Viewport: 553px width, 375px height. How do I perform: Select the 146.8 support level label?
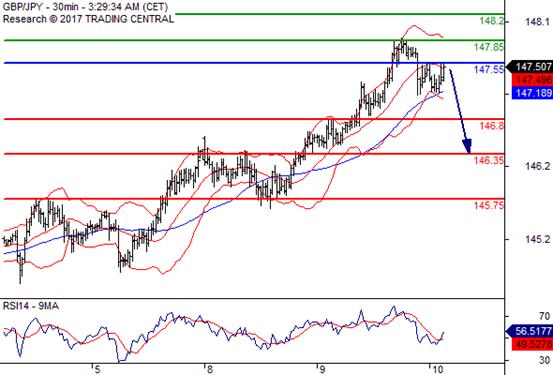point(492,126)
